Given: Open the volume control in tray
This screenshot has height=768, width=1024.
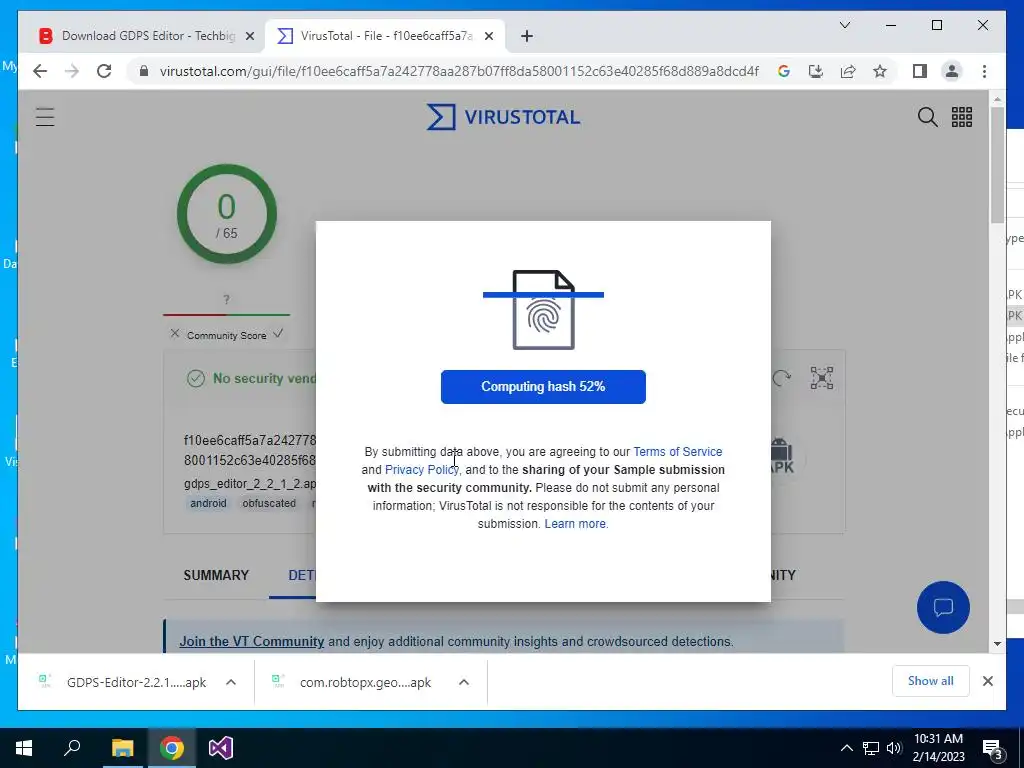Looking at the screenshot, I should 894,748.
